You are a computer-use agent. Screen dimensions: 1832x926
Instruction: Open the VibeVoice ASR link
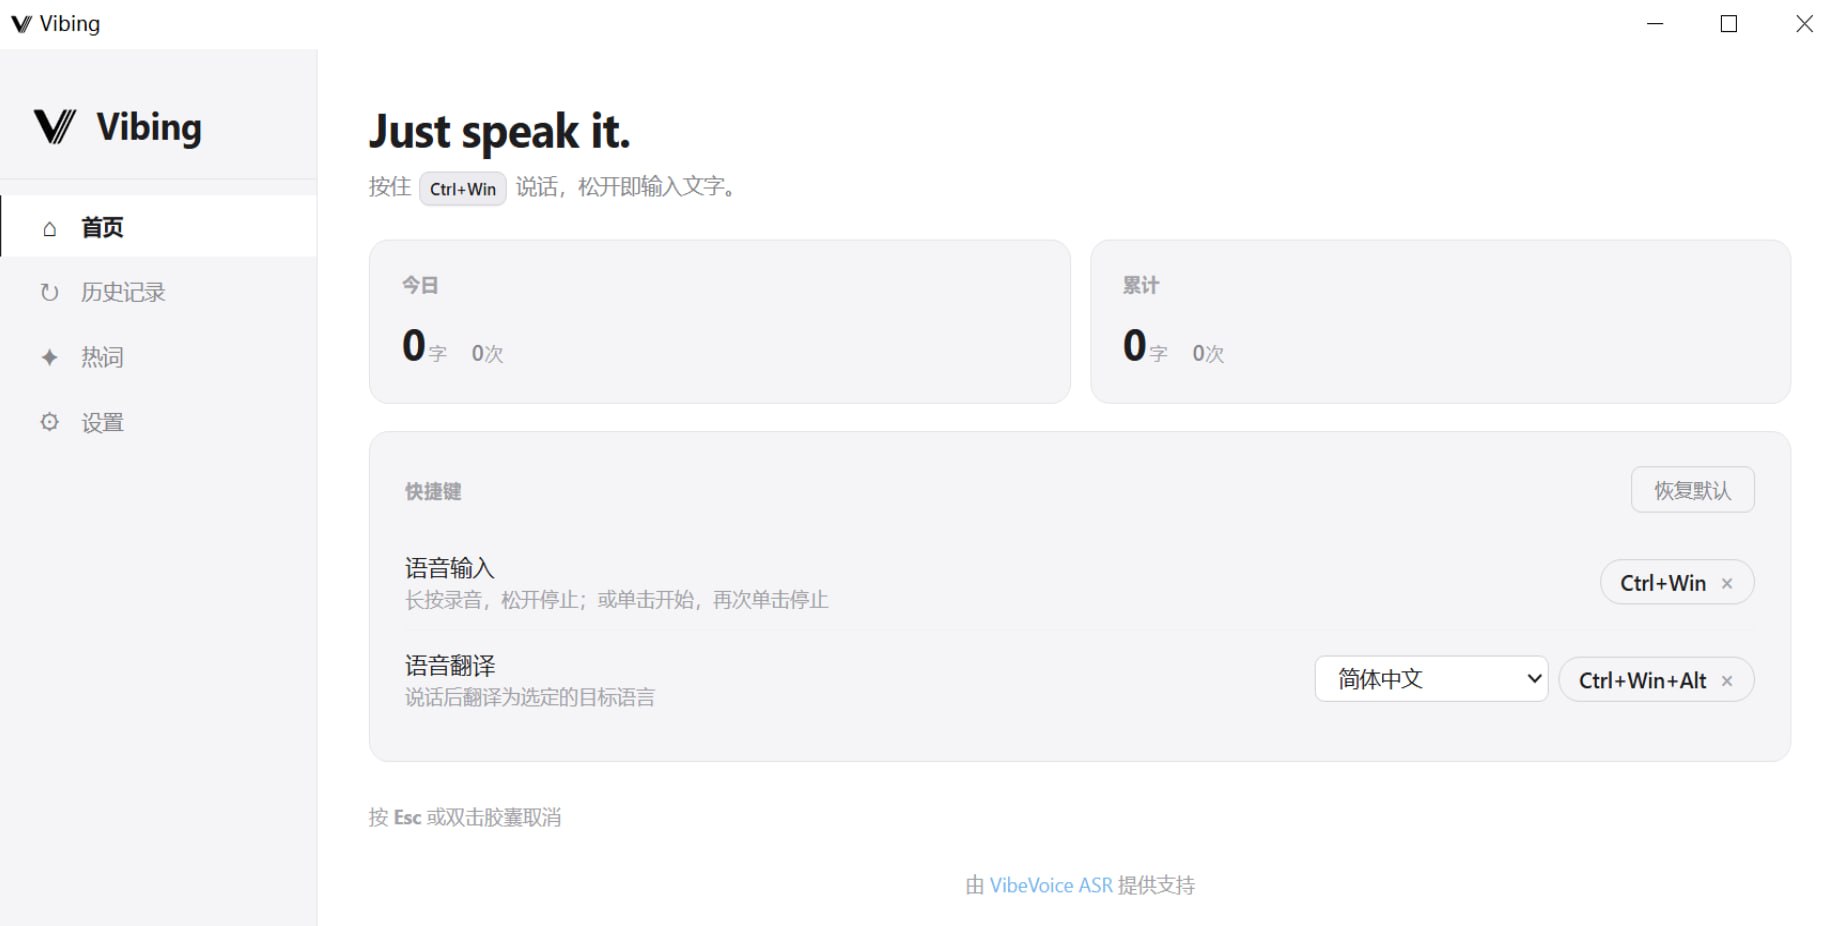1051,885
